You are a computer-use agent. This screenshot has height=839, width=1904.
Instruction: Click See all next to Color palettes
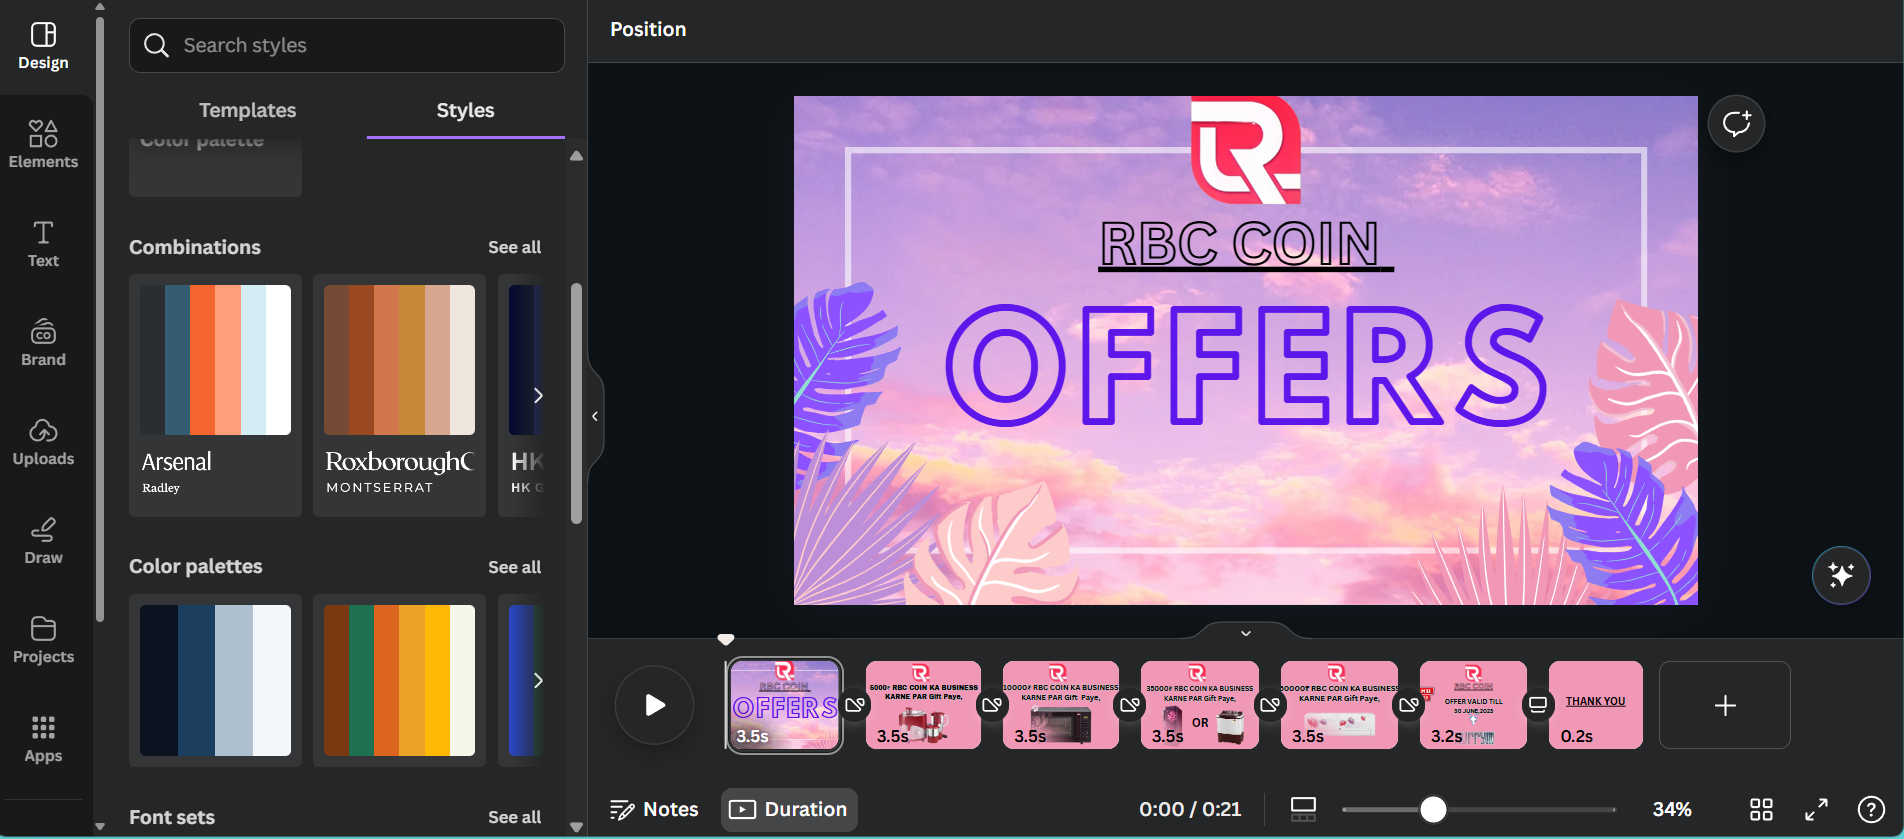point(514,567)
